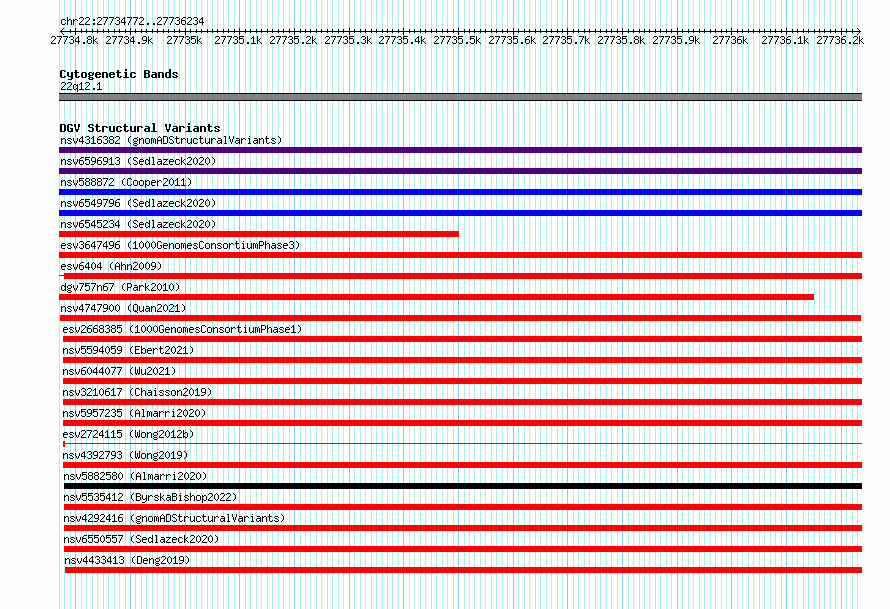The image size is (890, 609).
Task: Select the red bar for nsv5535412
Action: [463, 507]
